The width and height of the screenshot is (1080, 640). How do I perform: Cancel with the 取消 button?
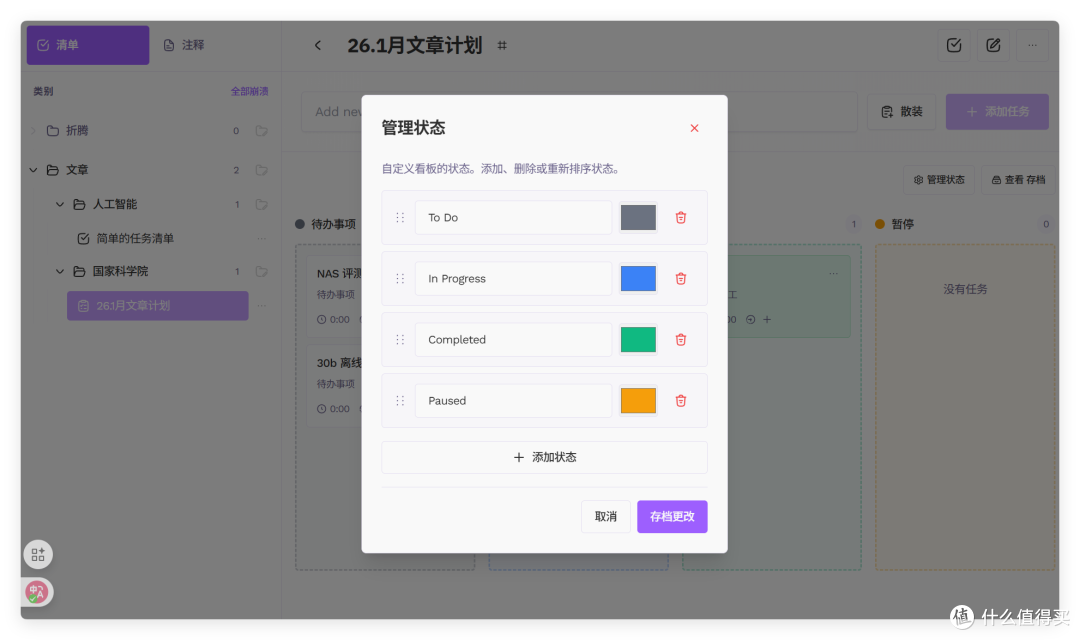pos(605,517)
